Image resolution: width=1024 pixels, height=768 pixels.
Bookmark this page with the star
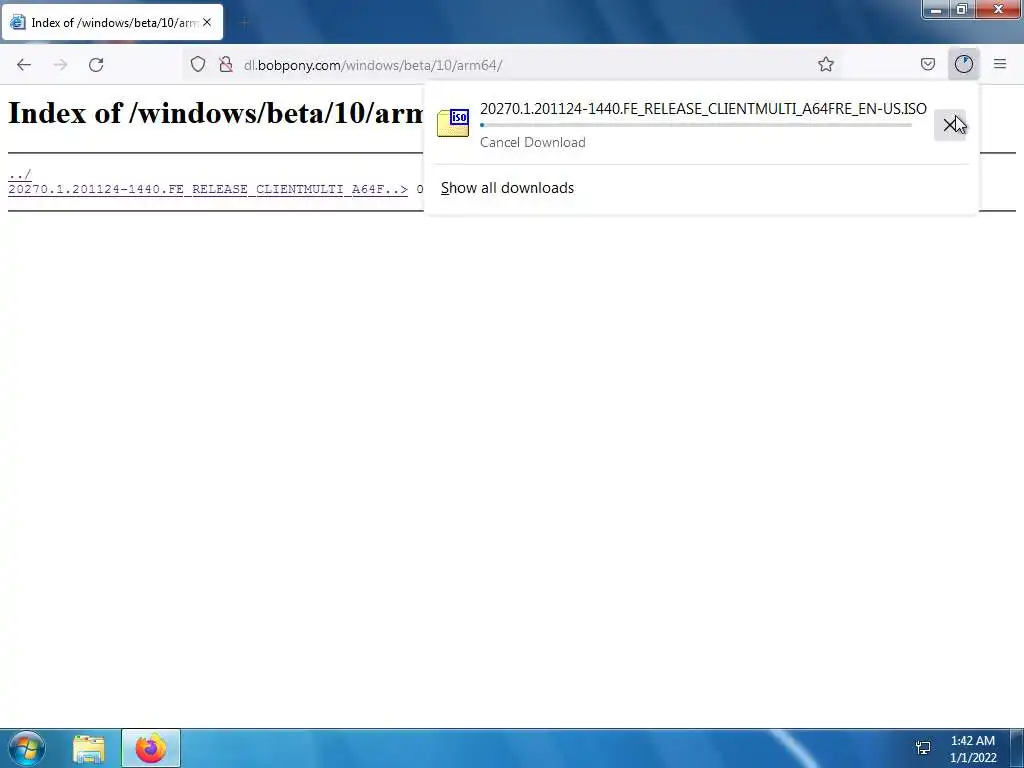[825, 64]
